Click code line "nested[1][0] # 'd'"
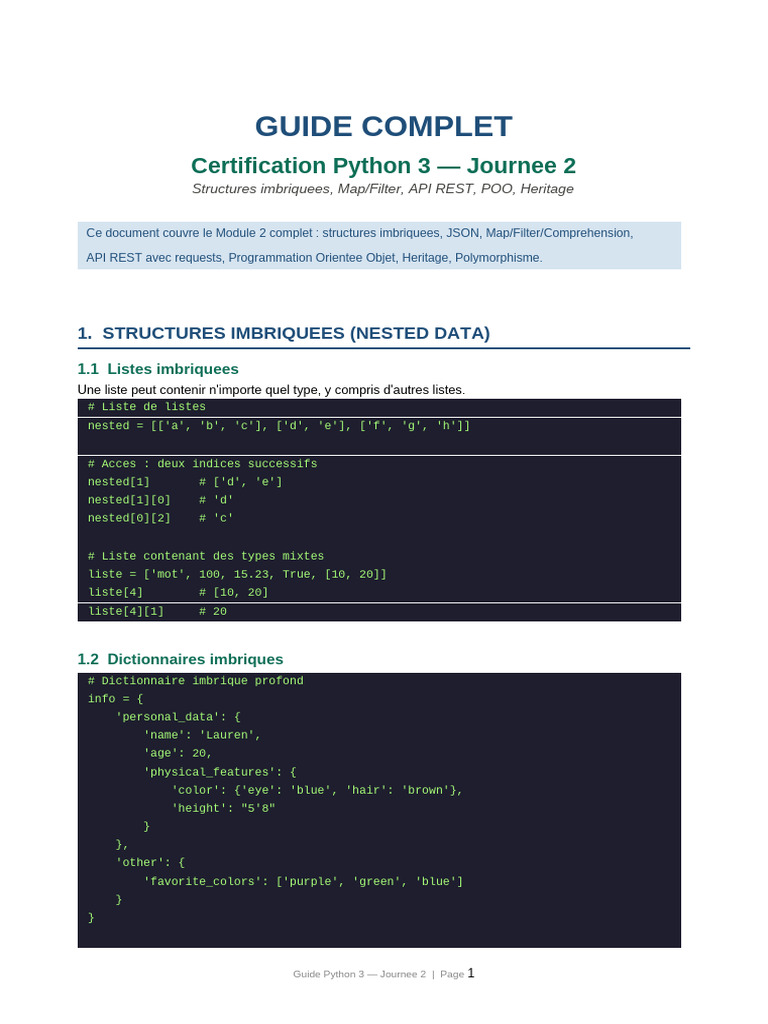The image size is (768, 1024). [161, 500]
